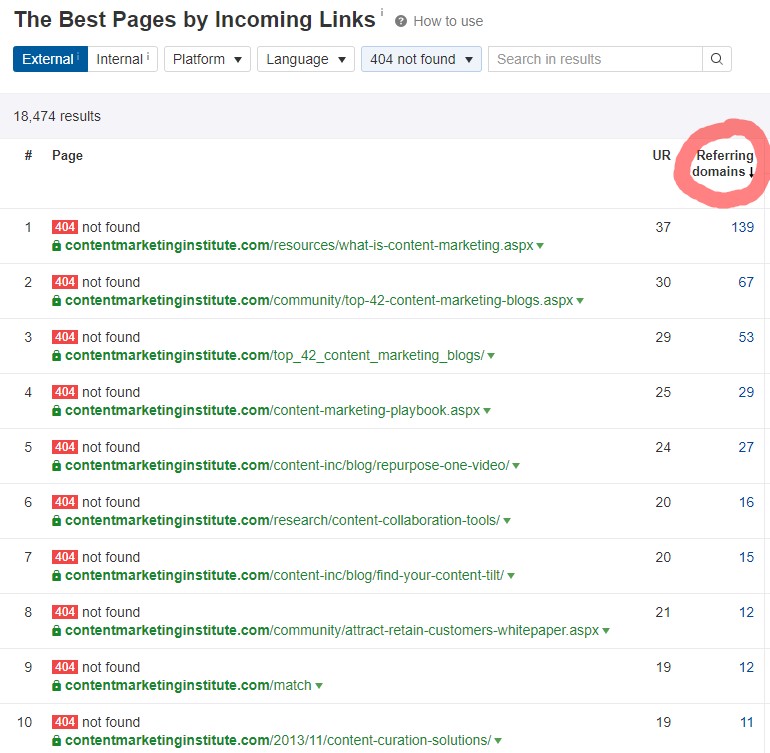Open 2013/11/content-curation-solutions/ page link
The height and width of the screenshot is (753, 770).
[x=278, y=741]
